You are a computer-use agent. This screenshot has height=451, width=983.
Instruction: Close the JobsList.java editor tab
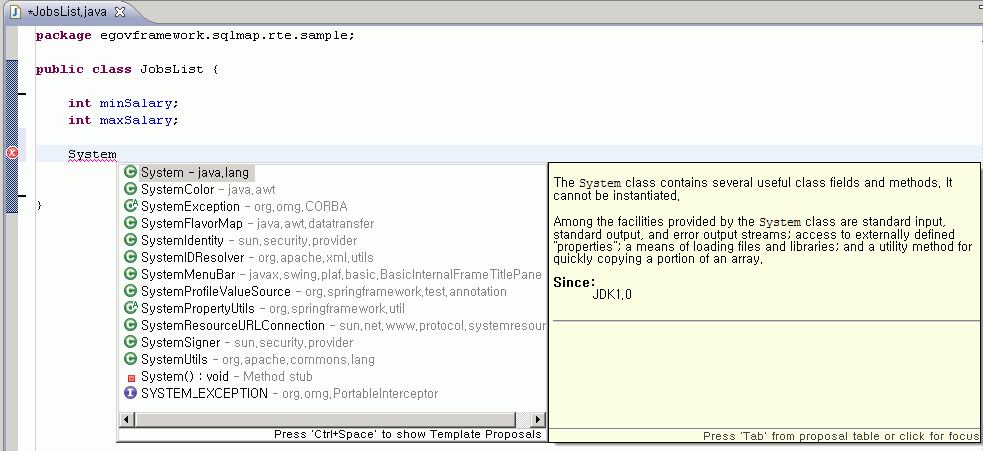point(120,11)
